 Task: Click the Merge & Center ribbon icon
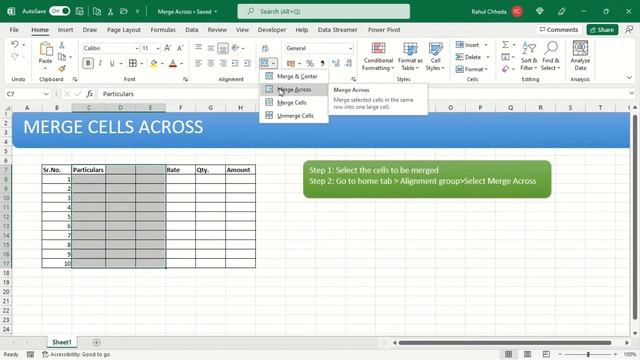click(264, 63)
